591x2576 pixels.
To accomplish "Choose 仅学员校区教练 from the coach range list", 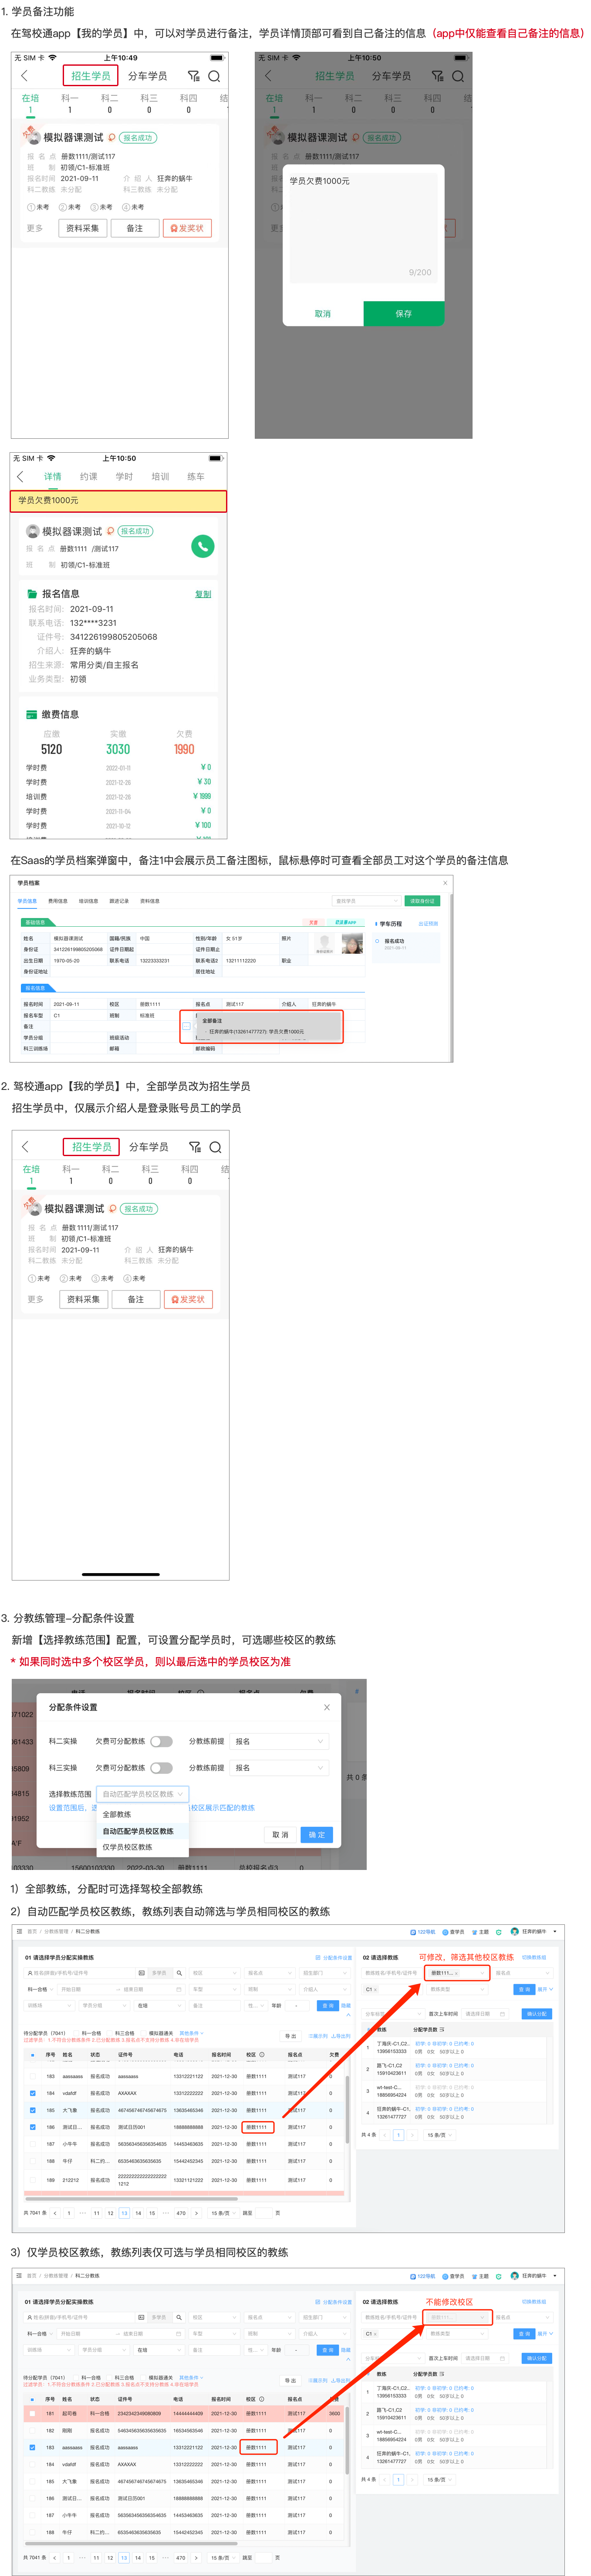I will 128,1847.
